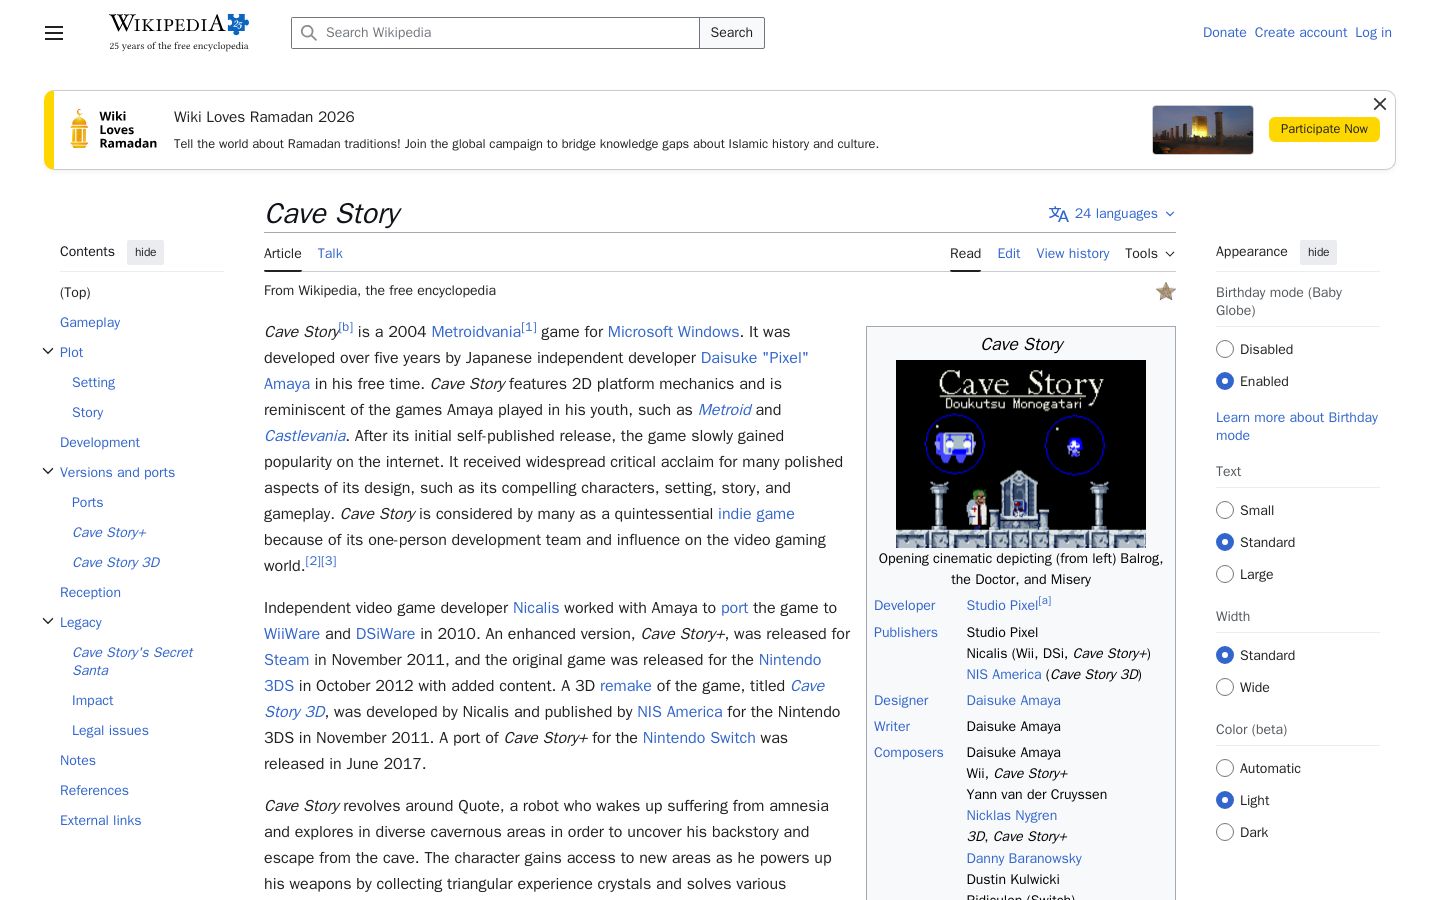Go to Setting subsection in contents

(93, 382)
